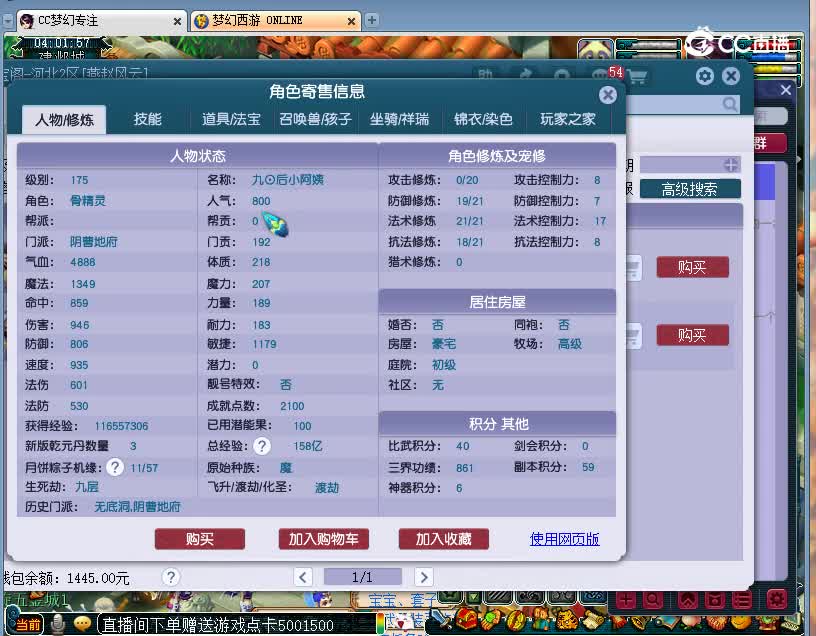Click the red plus icon on bottom toolbar
The width and height of the screenshot is (816, 636).
pos(626,600)
